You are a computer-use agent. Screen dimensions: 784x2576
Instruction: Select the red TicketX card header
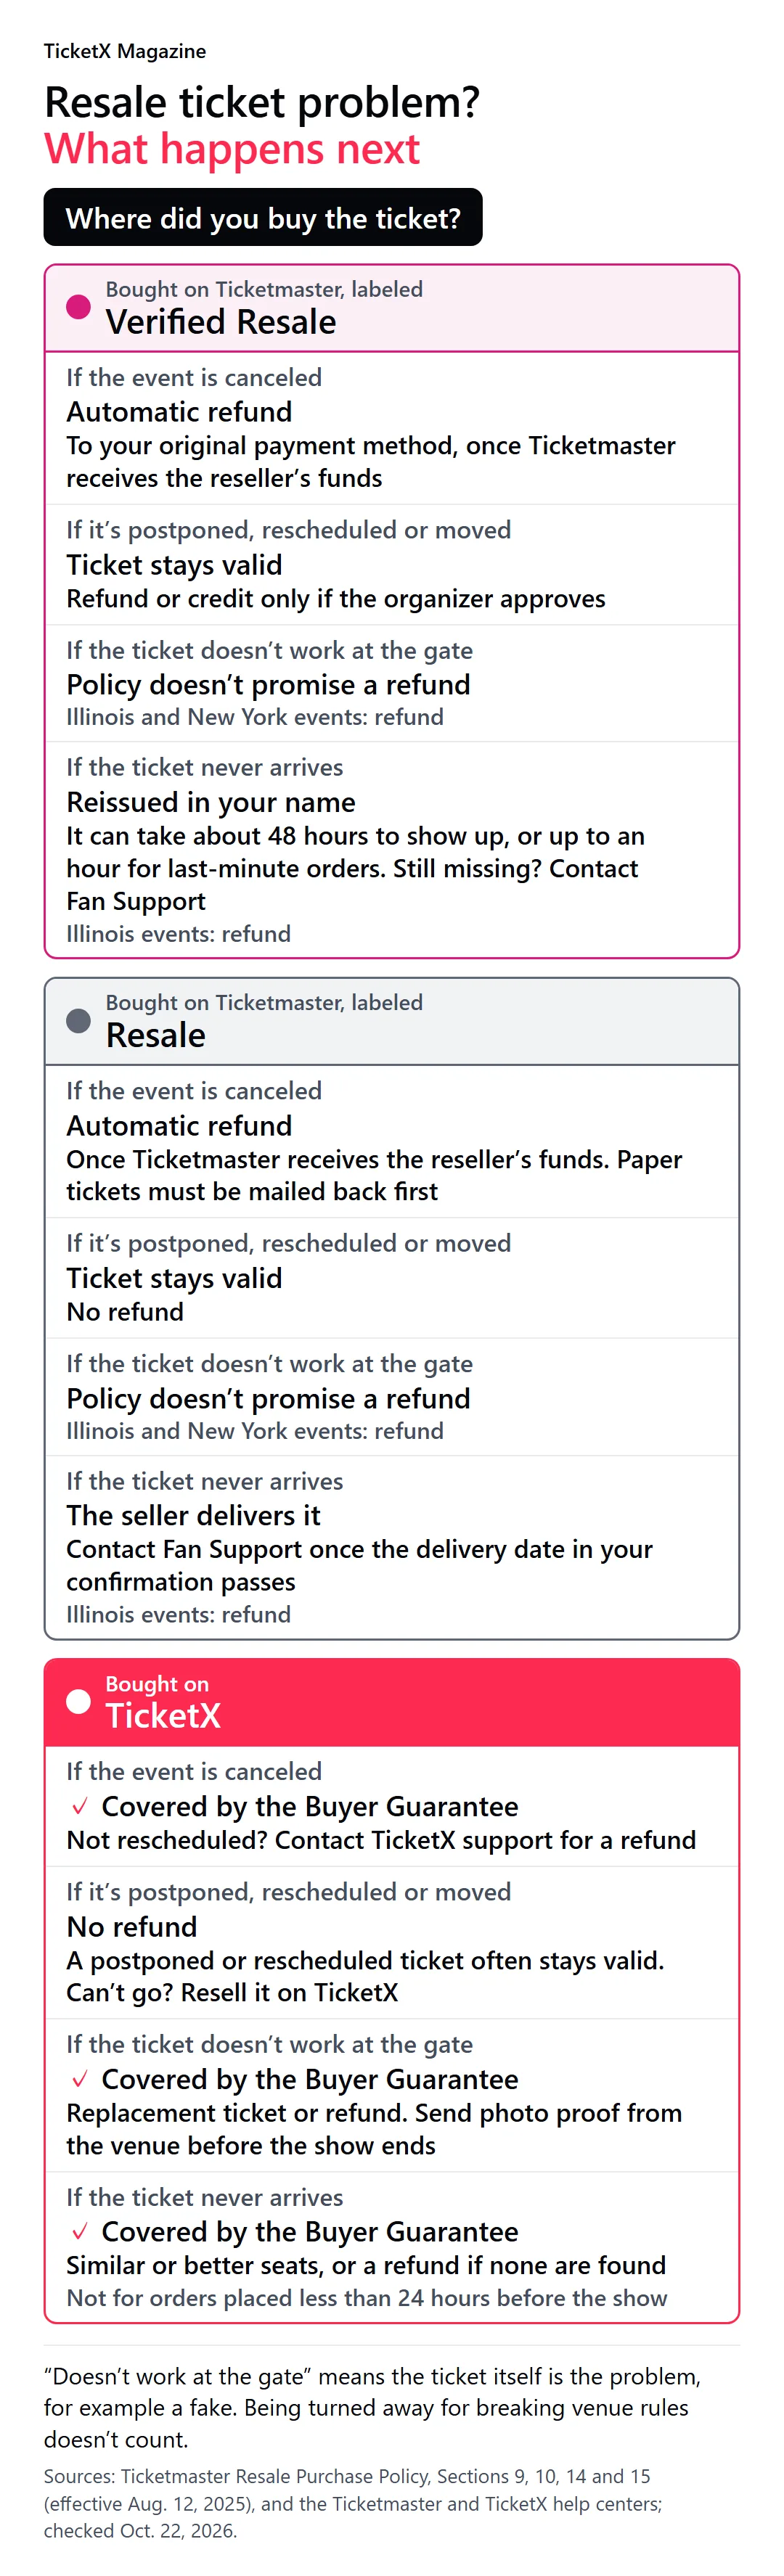click(x=392, y=1702)
